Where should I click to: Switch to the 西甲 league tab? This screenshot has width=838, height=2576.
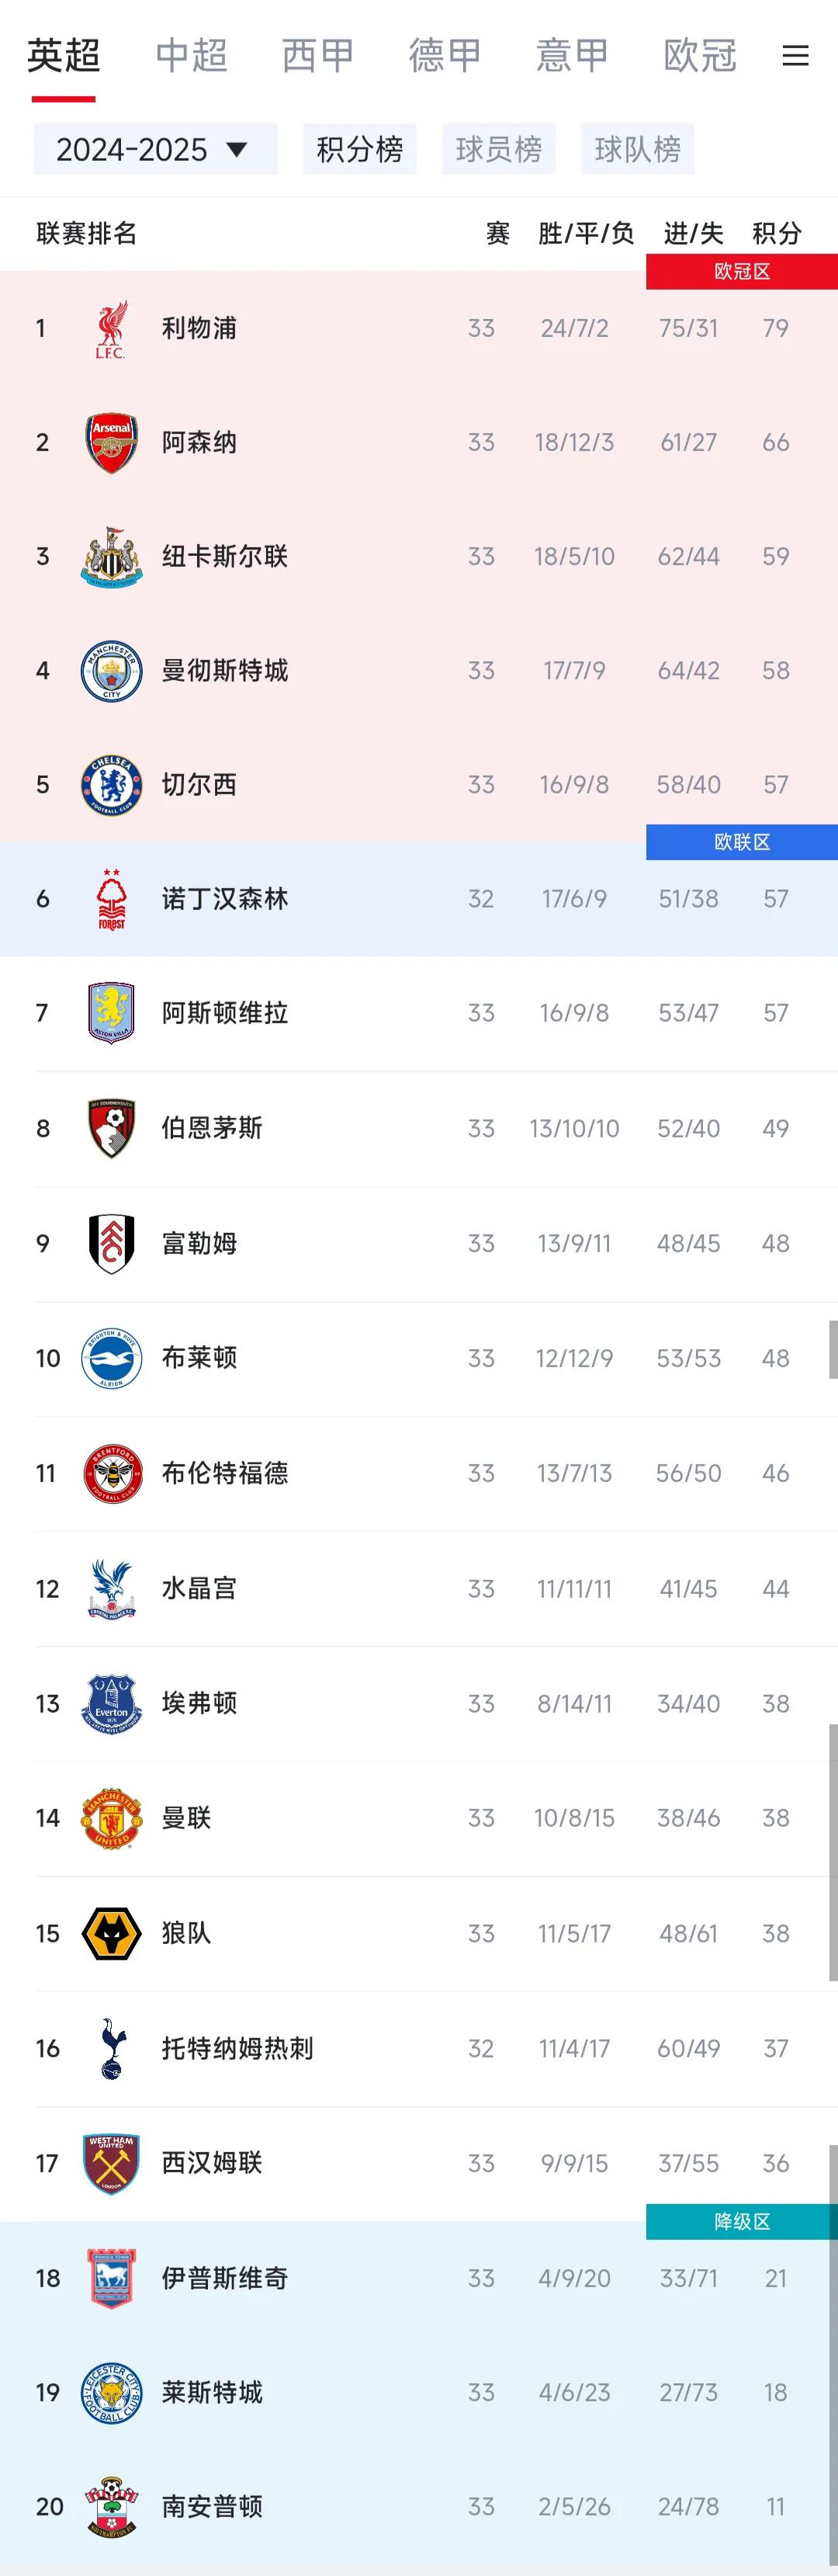[318, 55]
